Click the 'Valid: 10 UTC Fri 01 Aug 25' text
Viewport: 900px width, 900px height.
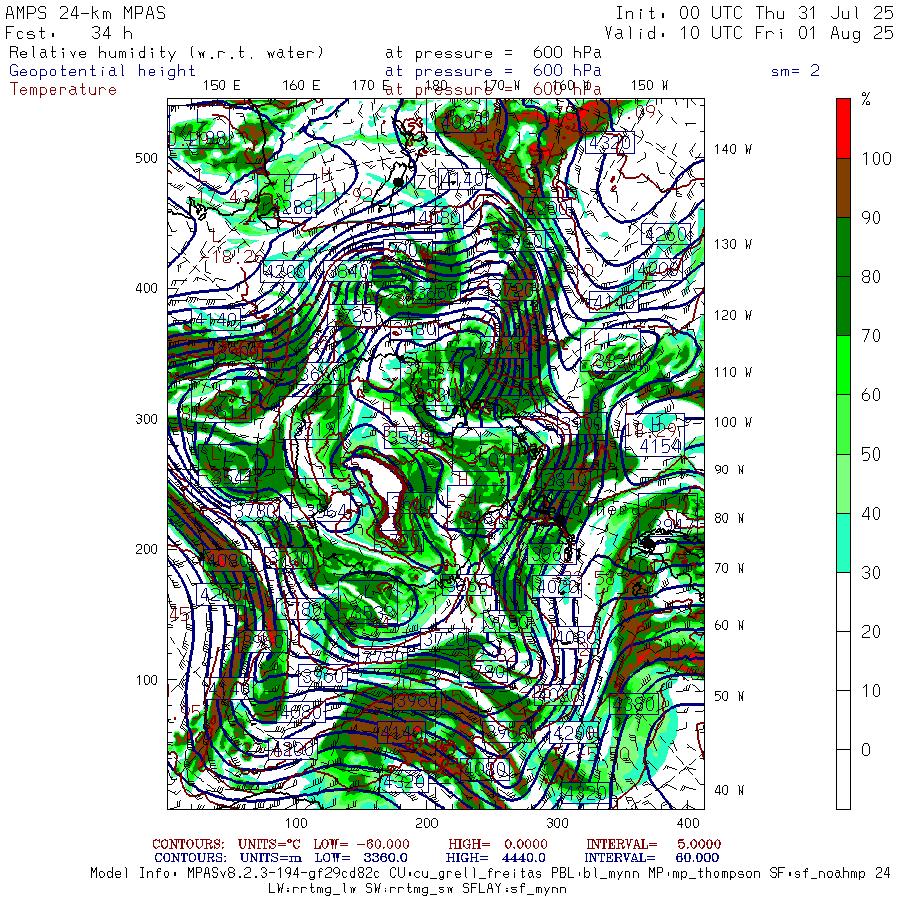point(749,33)
